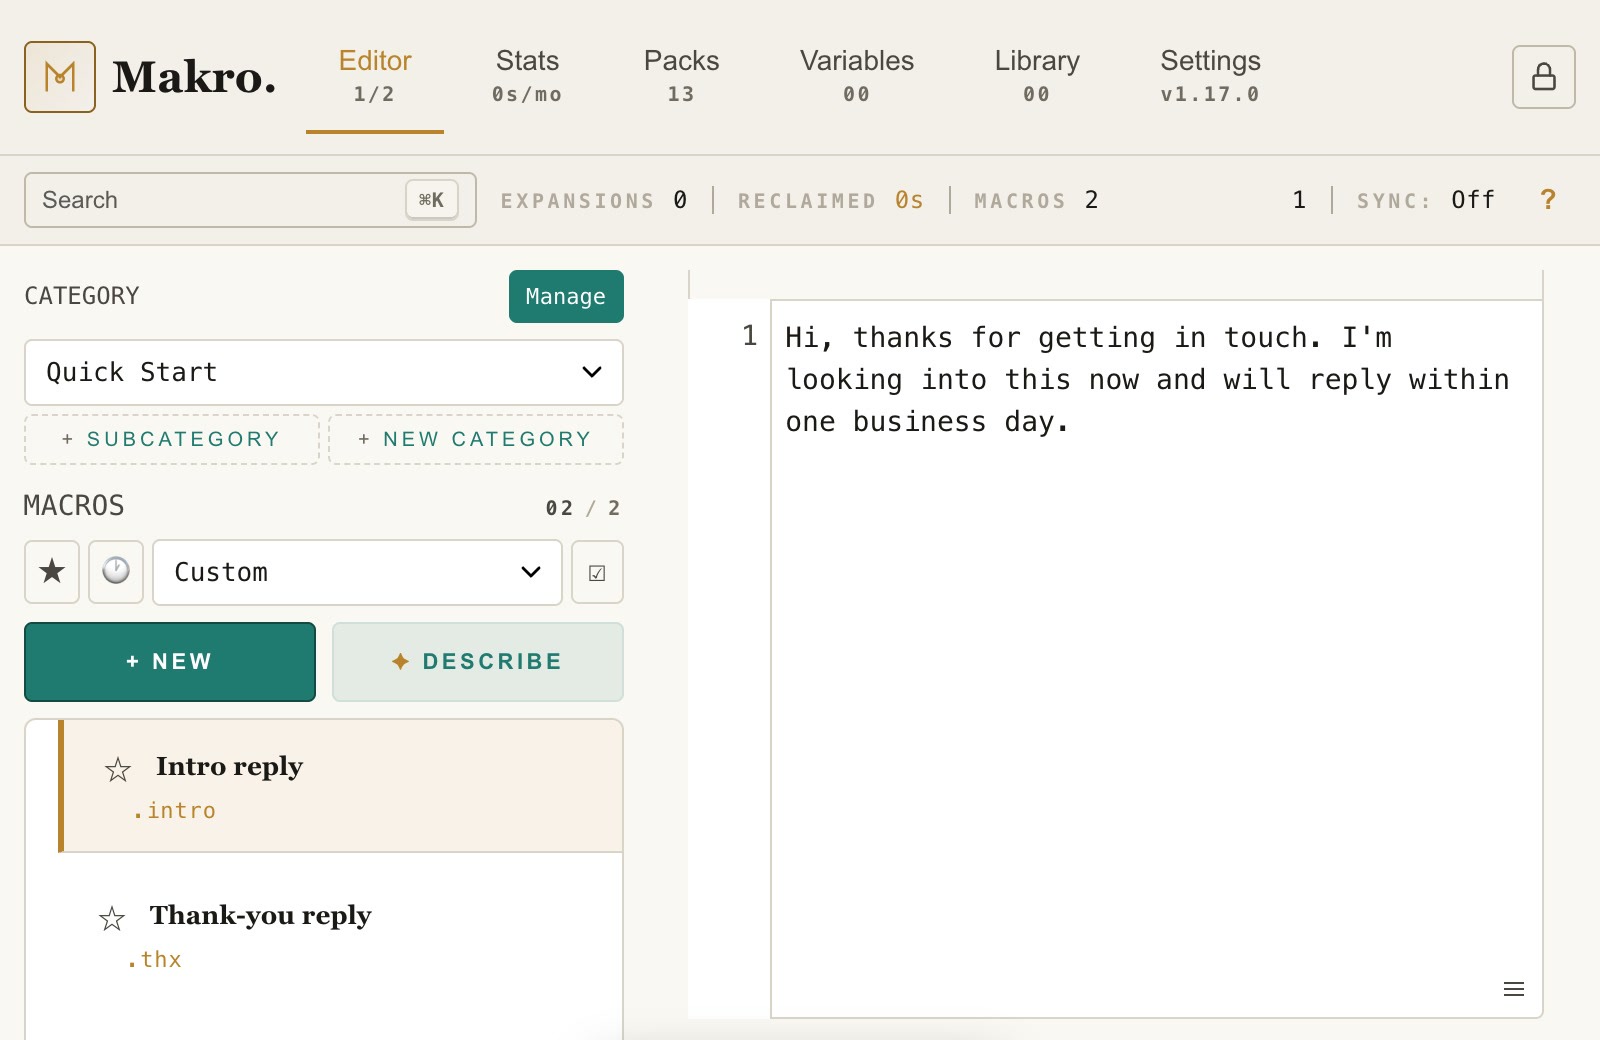1600x1040 pixels.
Task: Go to the Variables tab
Action: [857, 76]
